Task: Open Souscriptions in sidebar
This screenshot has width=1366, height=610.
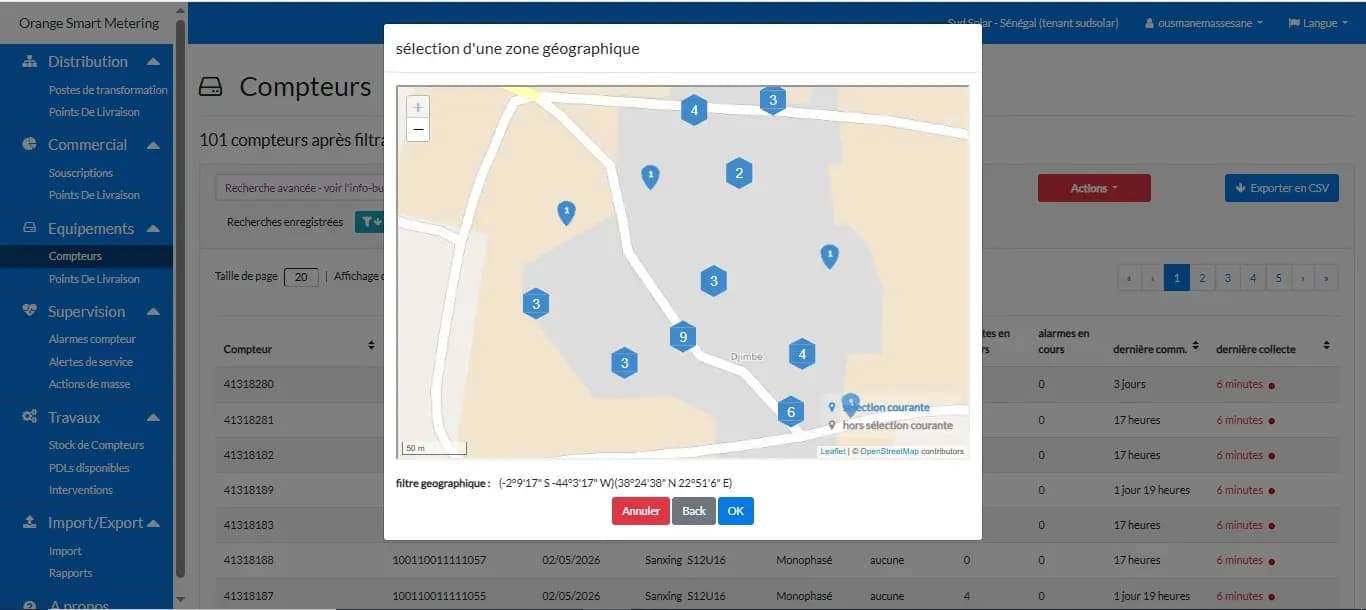Action: coord(81,173)
